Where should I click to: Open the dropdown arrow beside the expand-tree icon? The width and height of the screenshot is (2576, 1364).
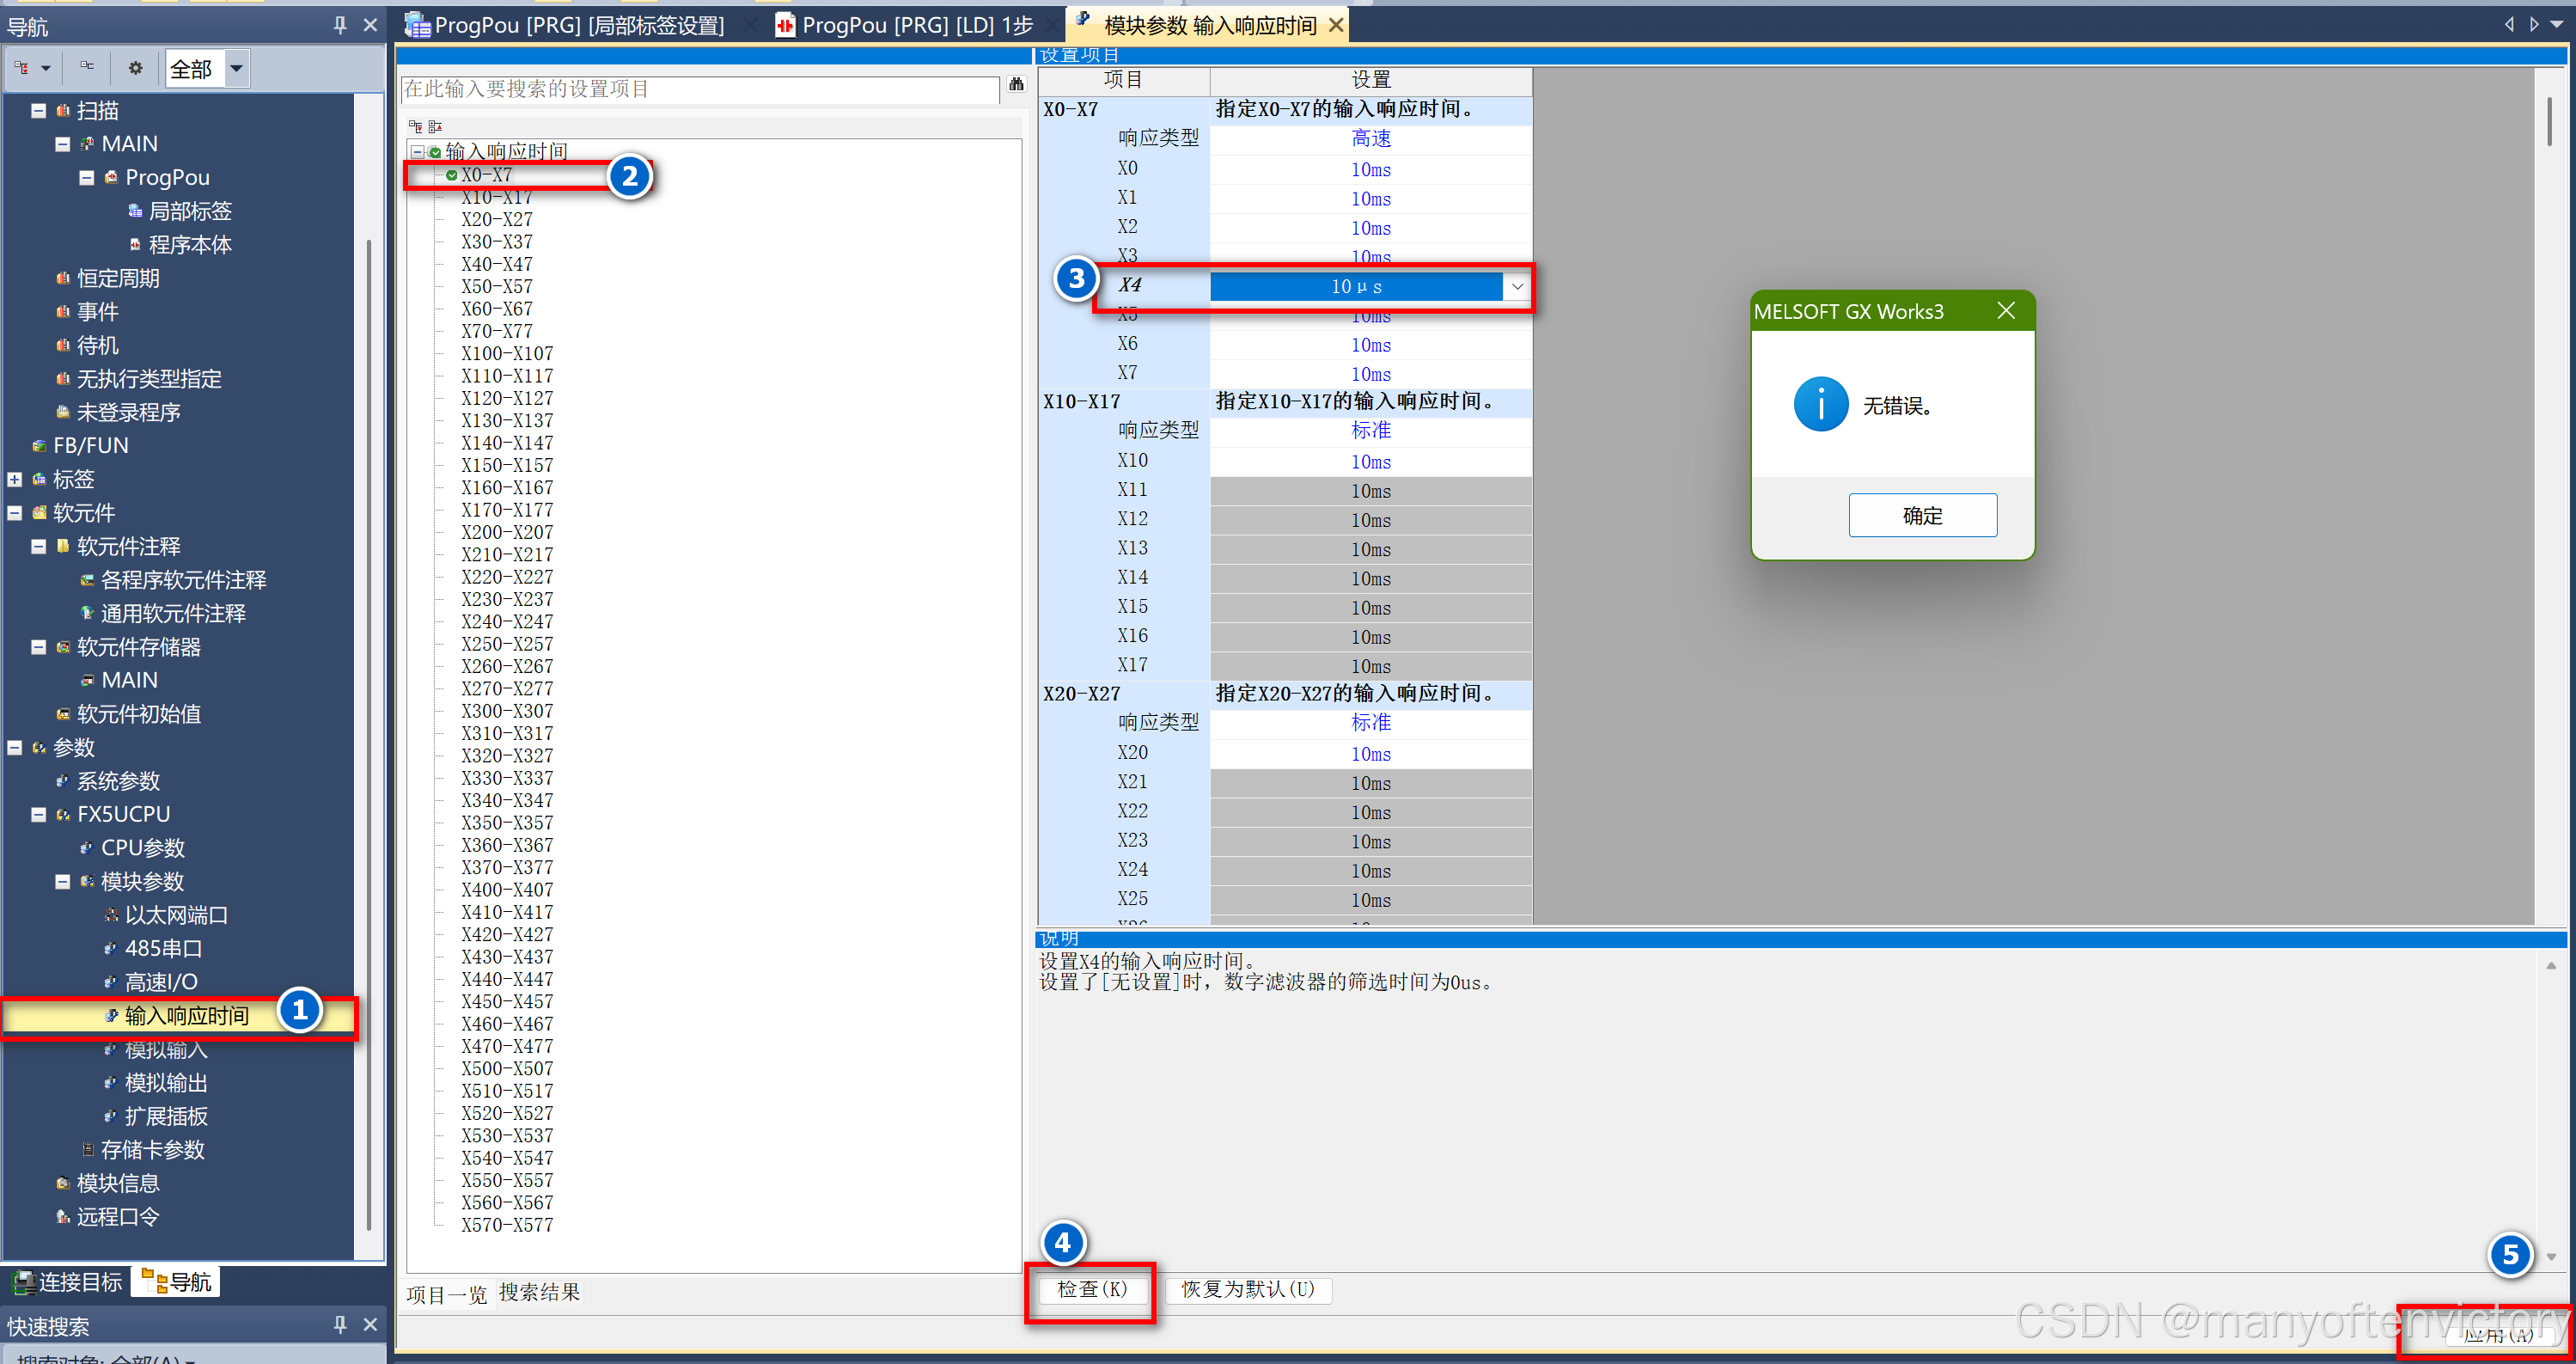45,69
